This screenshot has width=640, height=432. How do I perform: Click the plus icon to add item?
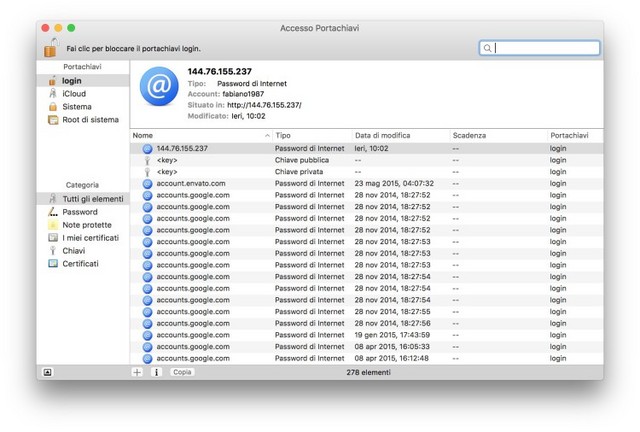coord(138,372)
